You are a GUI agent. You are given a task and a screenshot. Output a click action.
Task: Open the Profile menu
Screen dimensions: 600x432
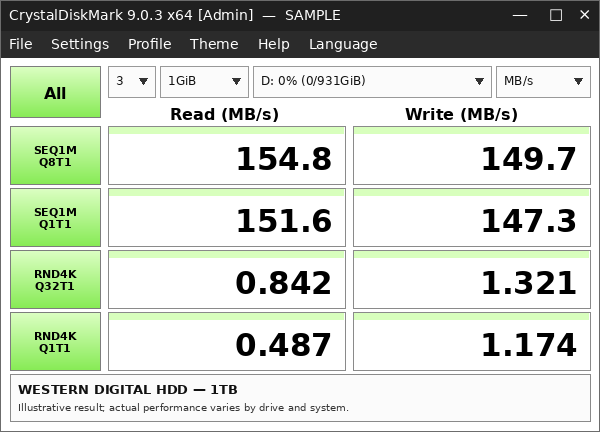pyautogui.click(x=150, y=44)
